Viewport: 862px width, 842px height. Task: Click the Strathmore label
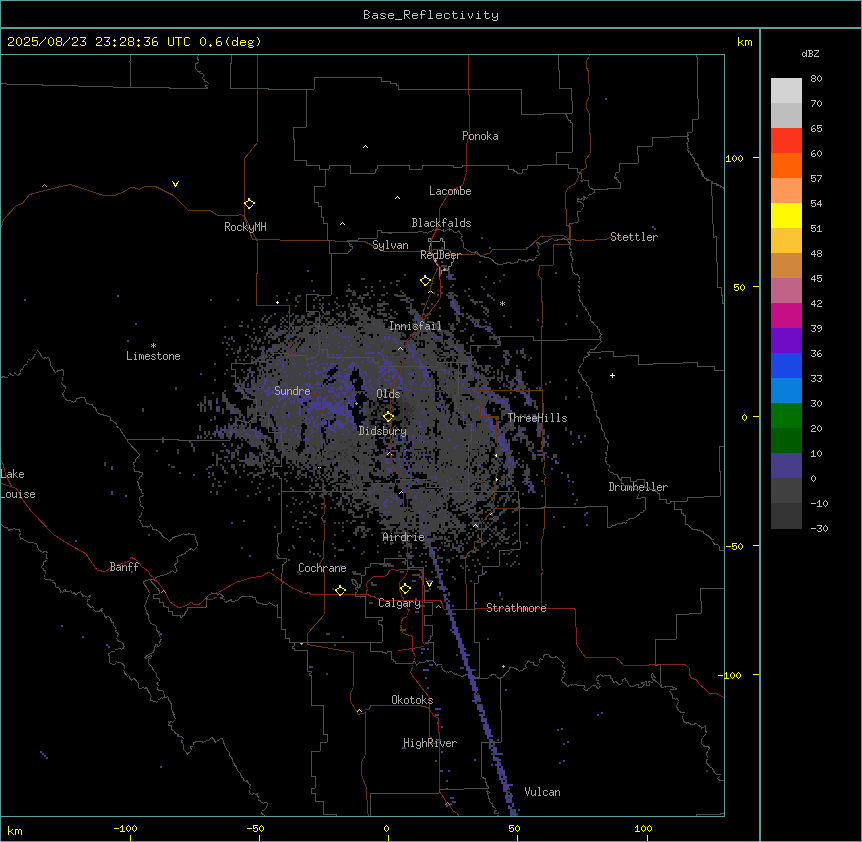coord(516,608)
